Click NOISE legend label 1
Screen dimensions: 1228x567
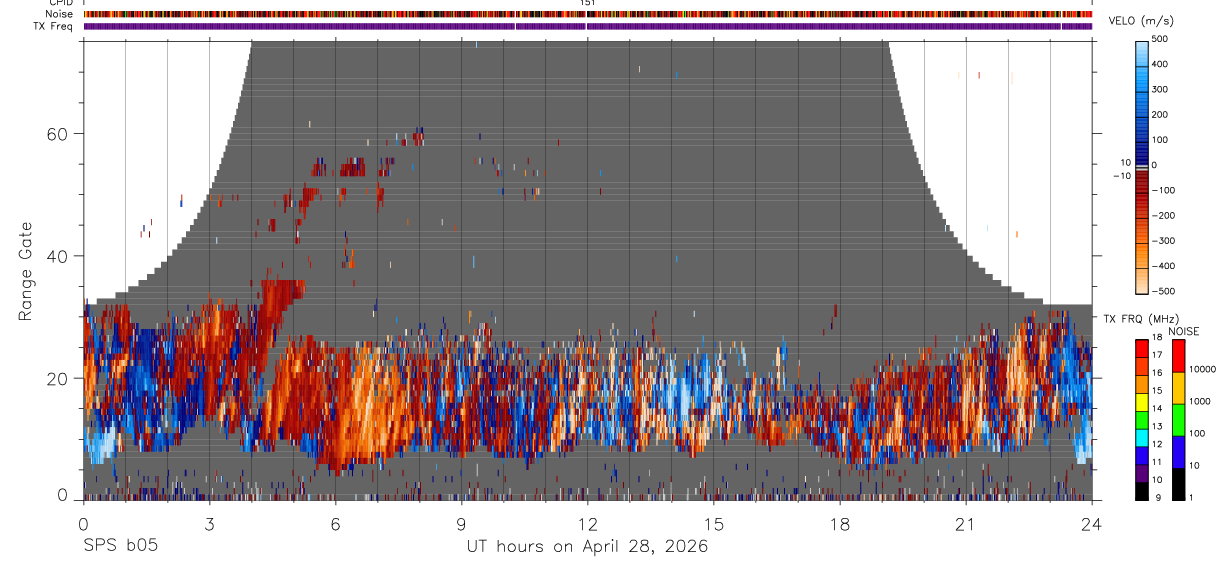coord(1191,497)
